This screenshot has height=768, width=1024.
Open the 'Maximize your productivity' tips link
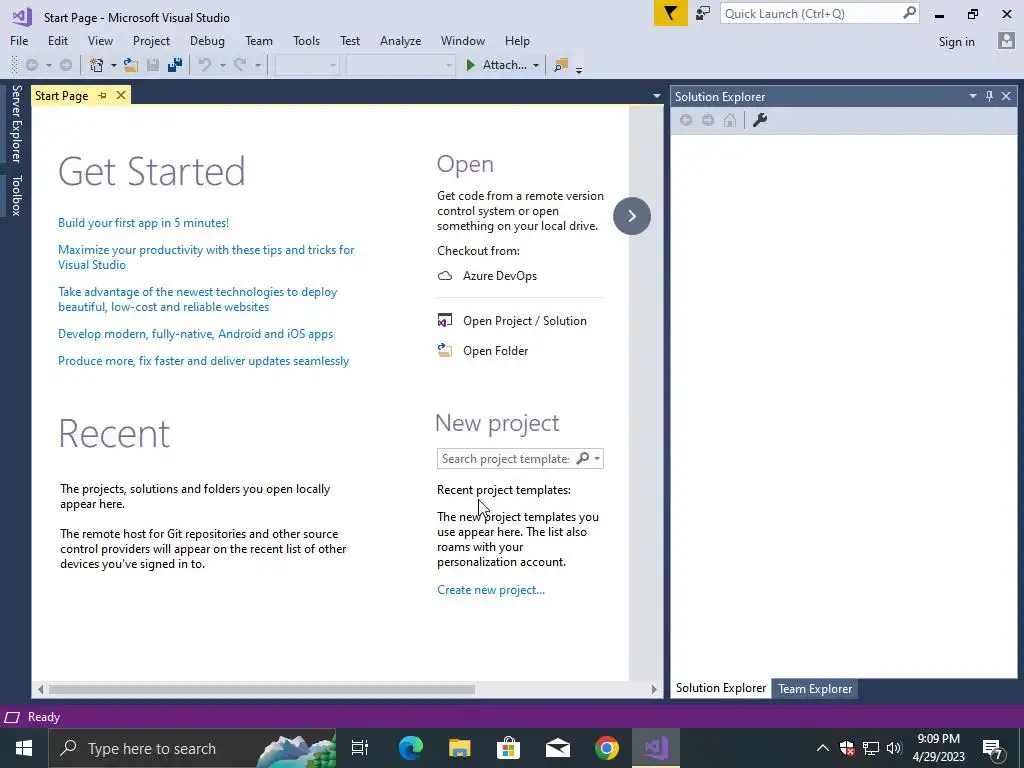point(206,257)
